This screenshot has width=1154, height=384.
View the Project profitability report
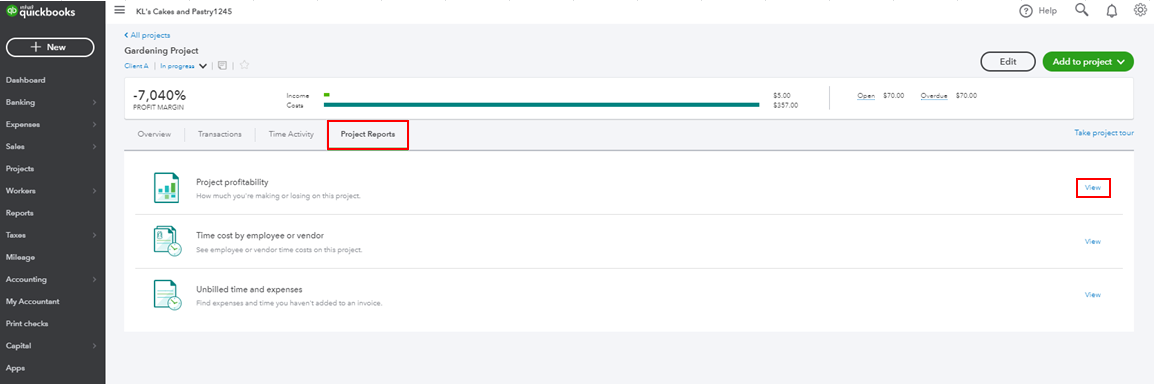tap(1093, 188)
